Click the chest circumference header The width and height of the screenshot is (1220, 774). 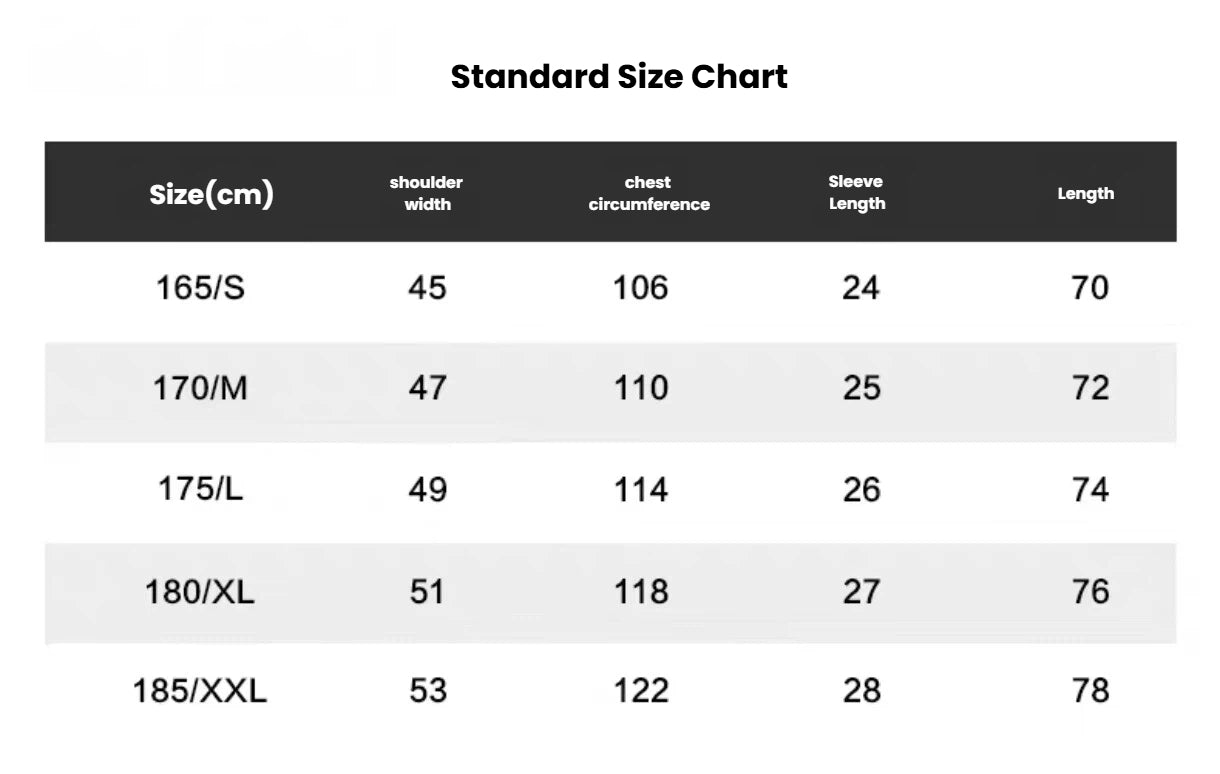[x=649, y=193]
